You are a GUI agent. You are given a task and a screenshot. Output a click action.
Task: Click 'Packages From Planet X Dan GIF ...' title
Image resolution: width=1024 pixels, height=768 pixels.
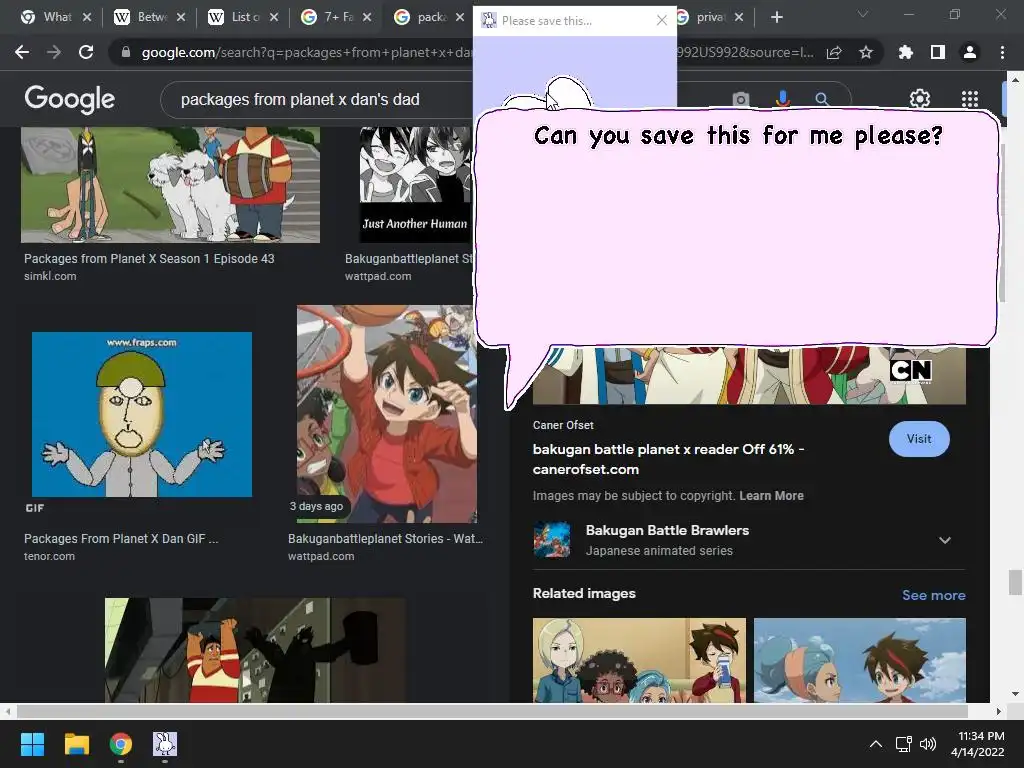point(121,539)
